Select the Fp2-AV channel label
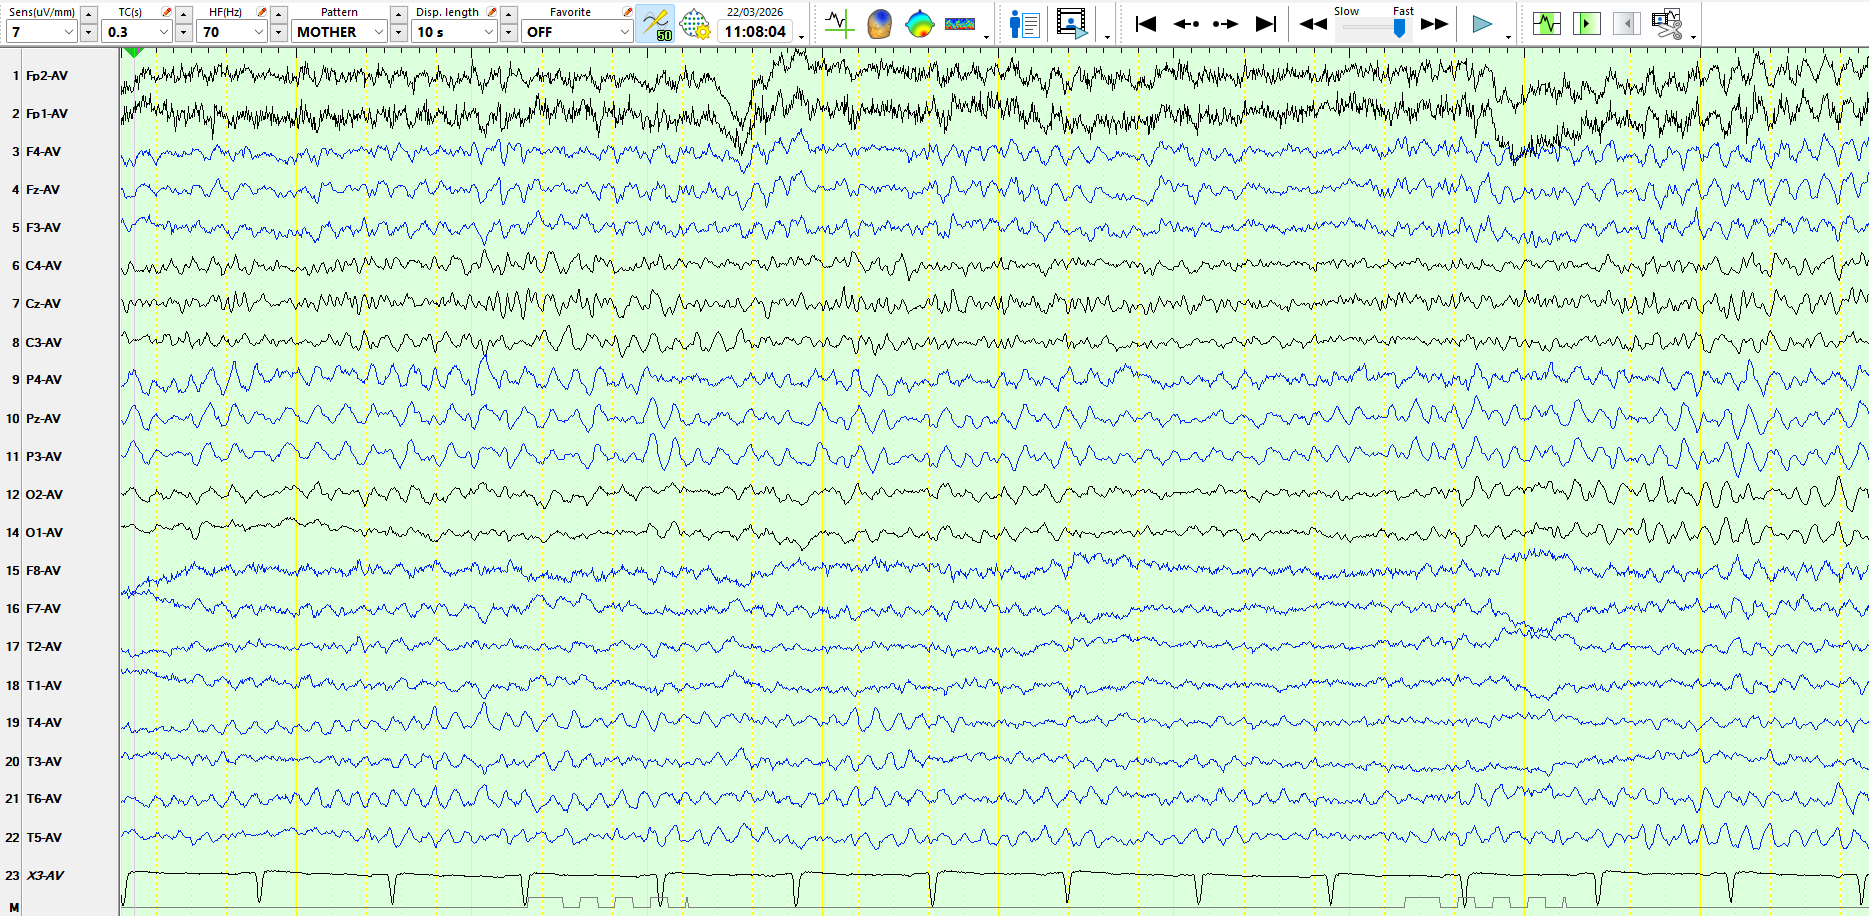 click(47, 75)
